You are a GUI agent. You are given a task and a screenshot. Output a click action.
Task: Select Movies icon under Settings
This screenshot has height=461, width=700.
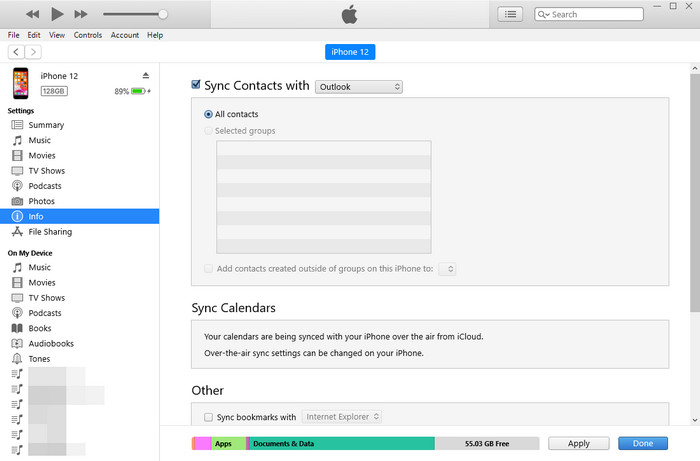pos(17,155)
